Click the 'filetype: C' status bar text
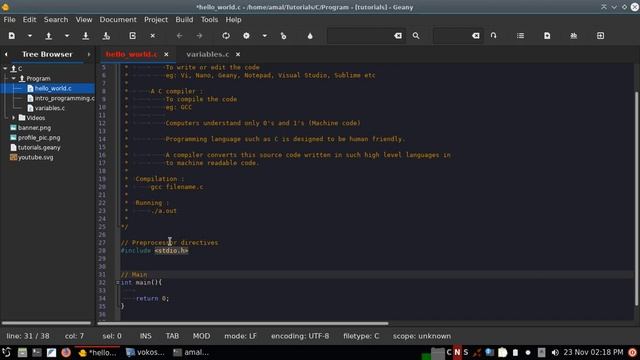This screenshot has width=640, height=360. 361,336
